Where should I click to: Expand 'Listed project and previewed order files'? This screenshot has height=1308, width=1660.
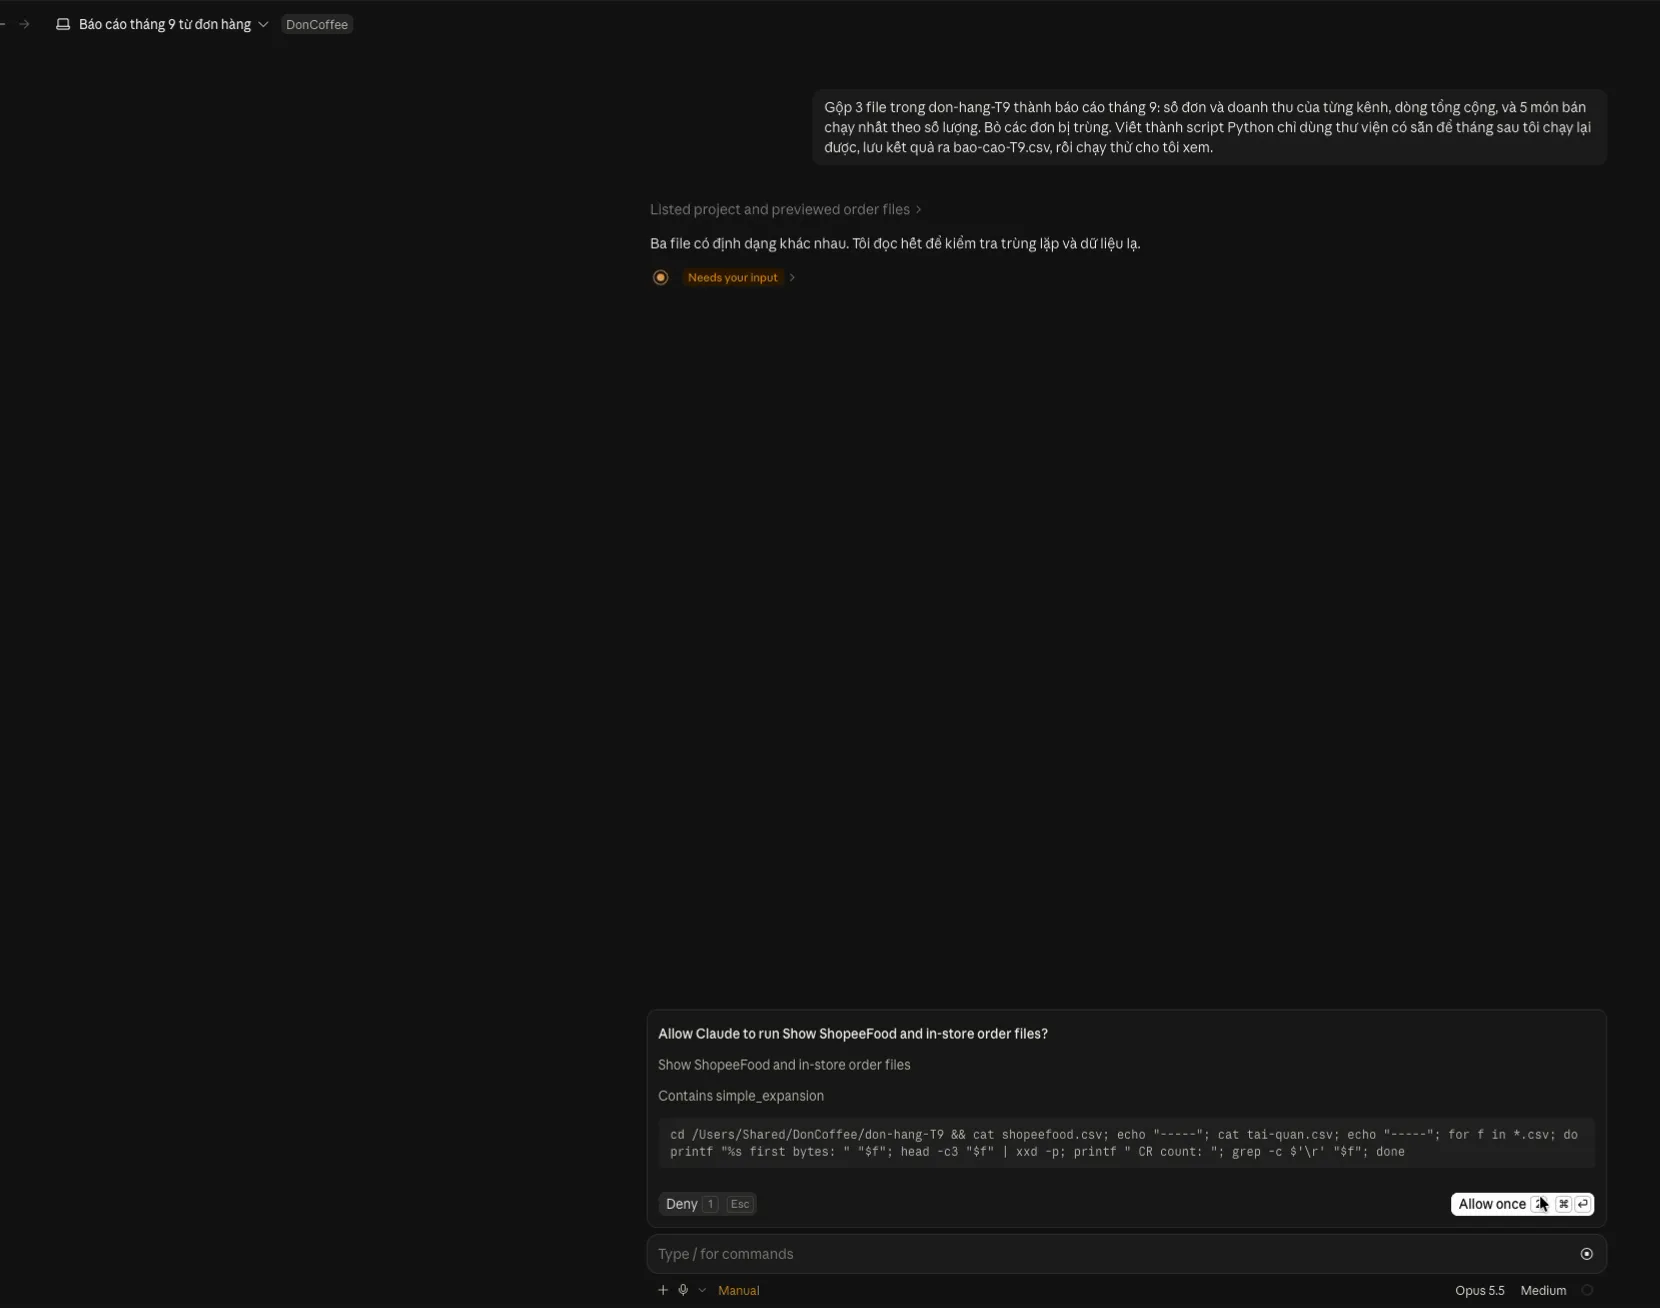[x=785, y=209]
